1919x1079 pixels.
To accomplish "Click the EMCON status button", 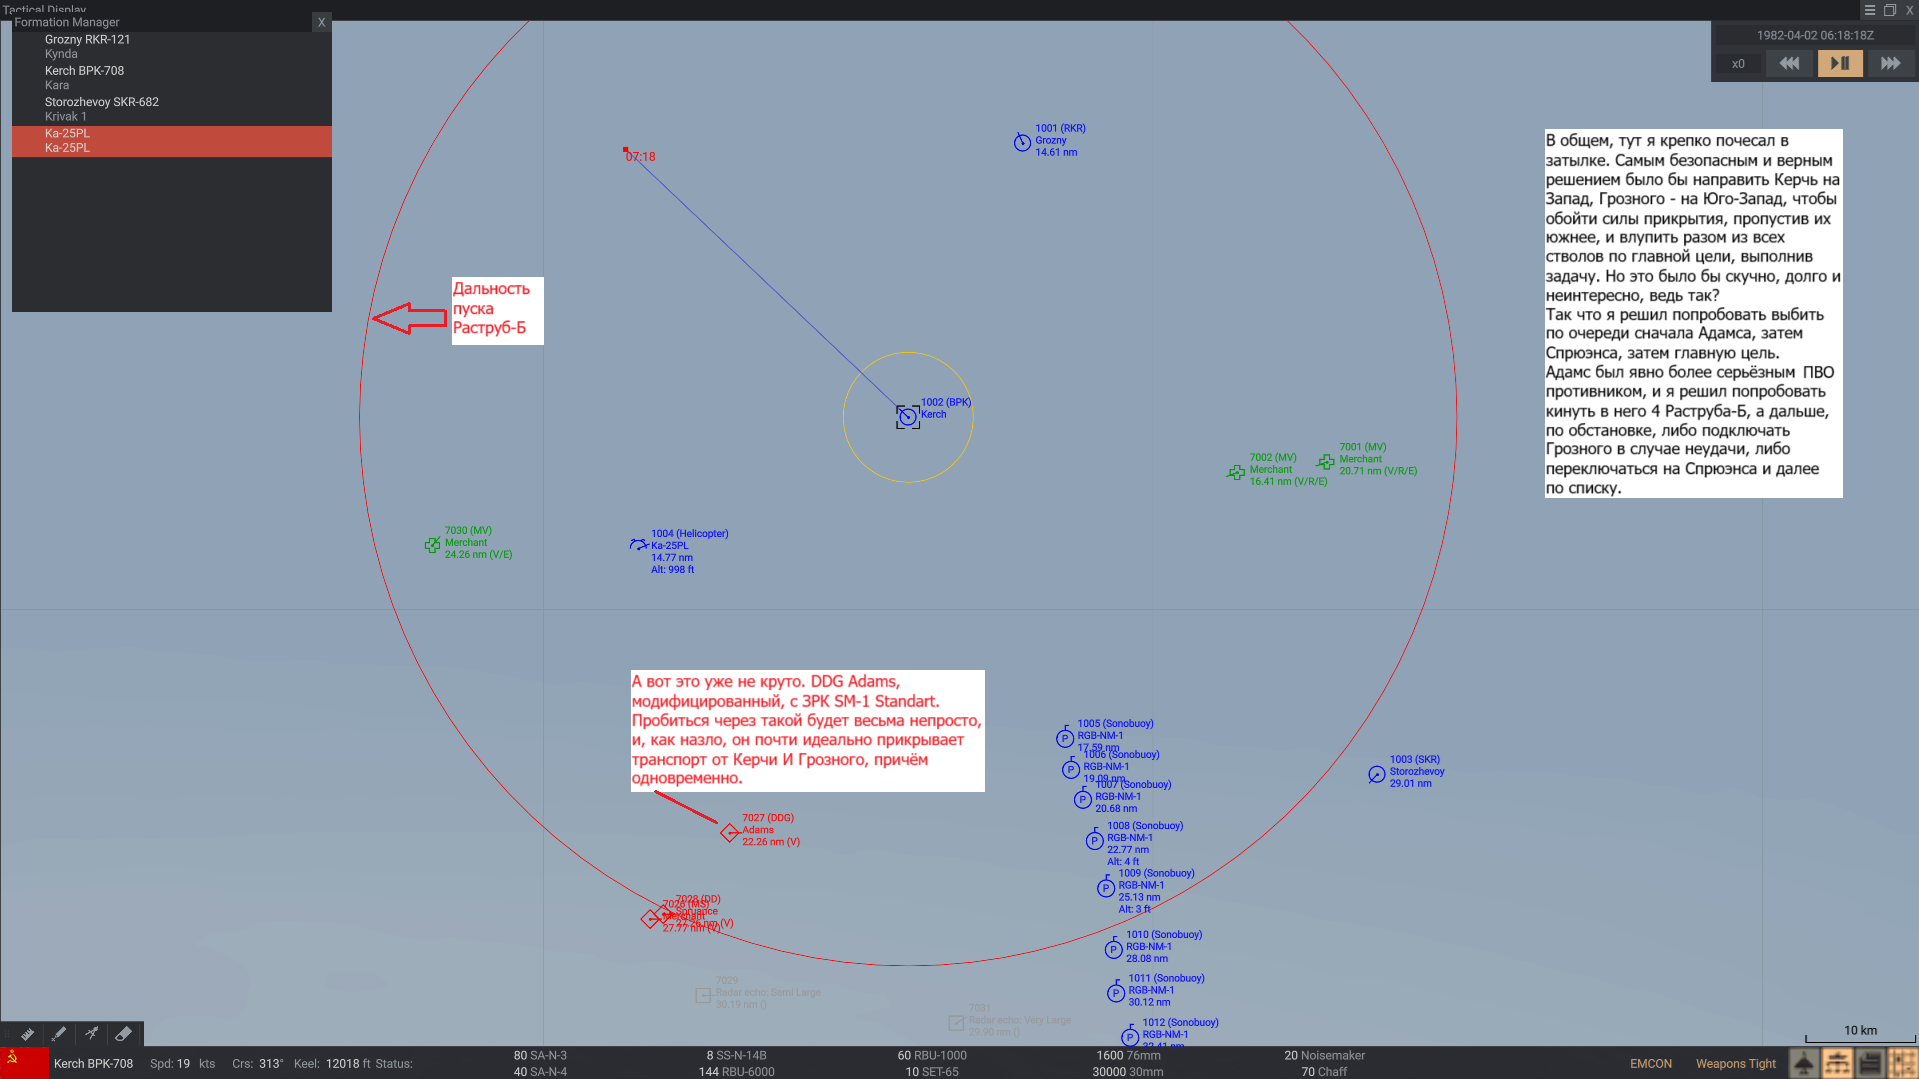I will (x=1650, y=1064).
